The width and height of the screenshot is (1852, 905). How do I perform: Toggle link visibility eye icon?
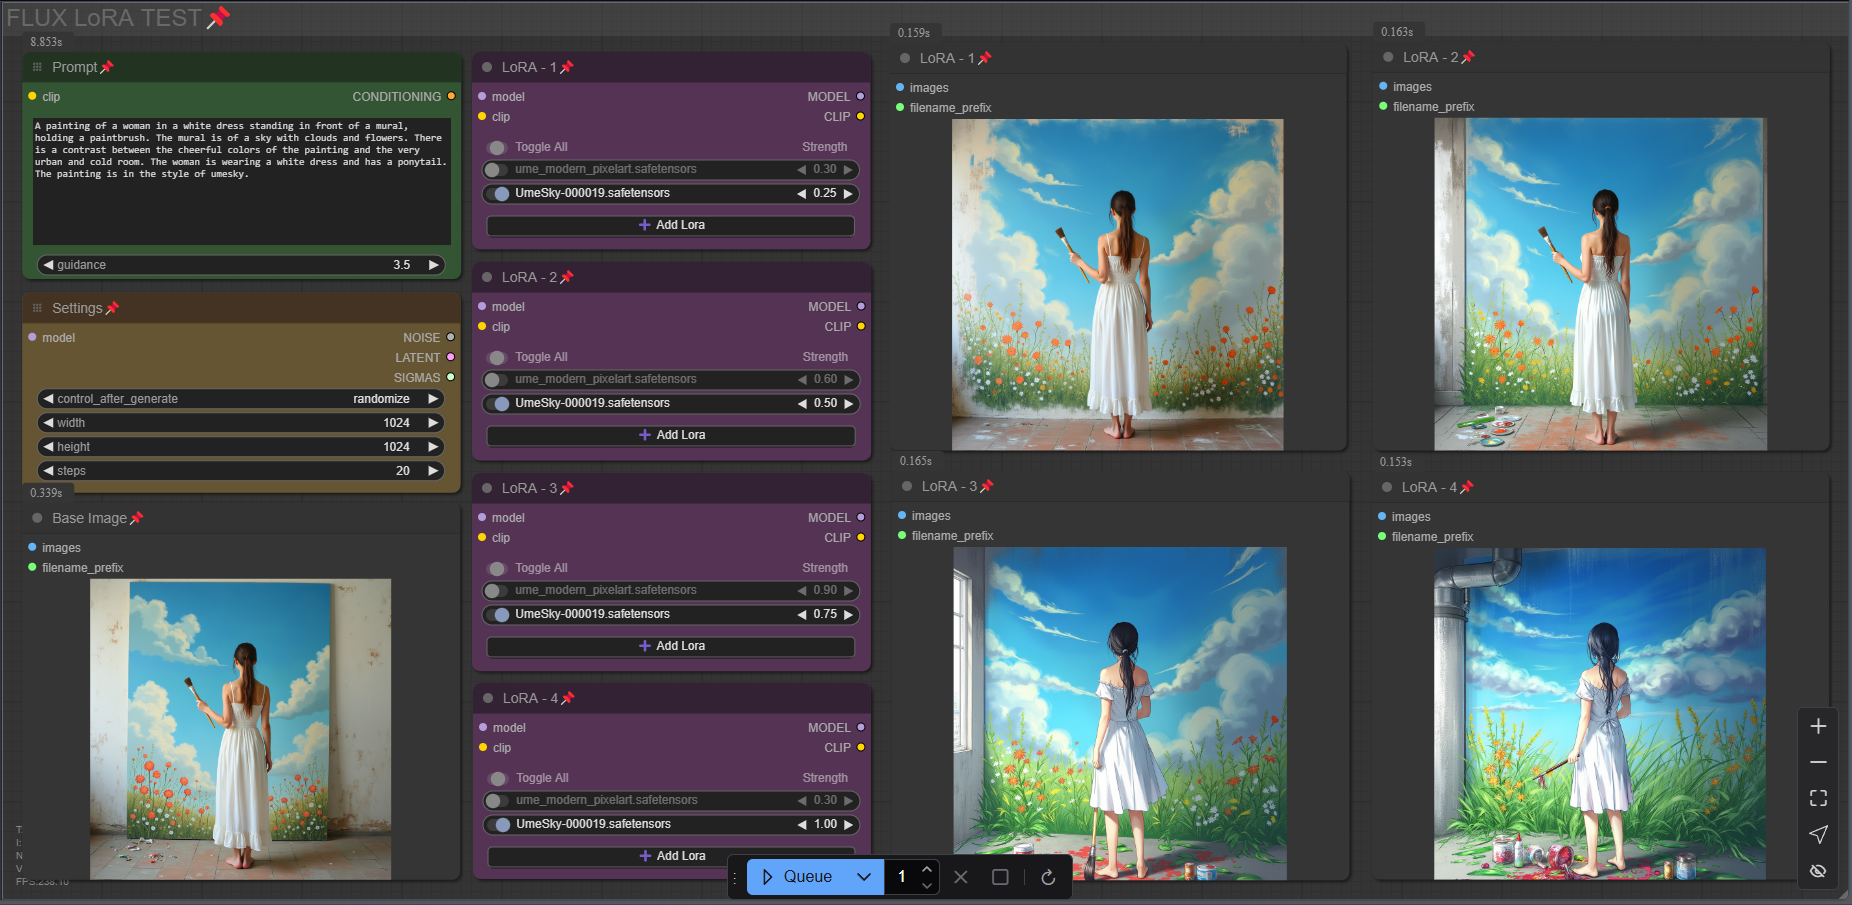coord(1818,871)
